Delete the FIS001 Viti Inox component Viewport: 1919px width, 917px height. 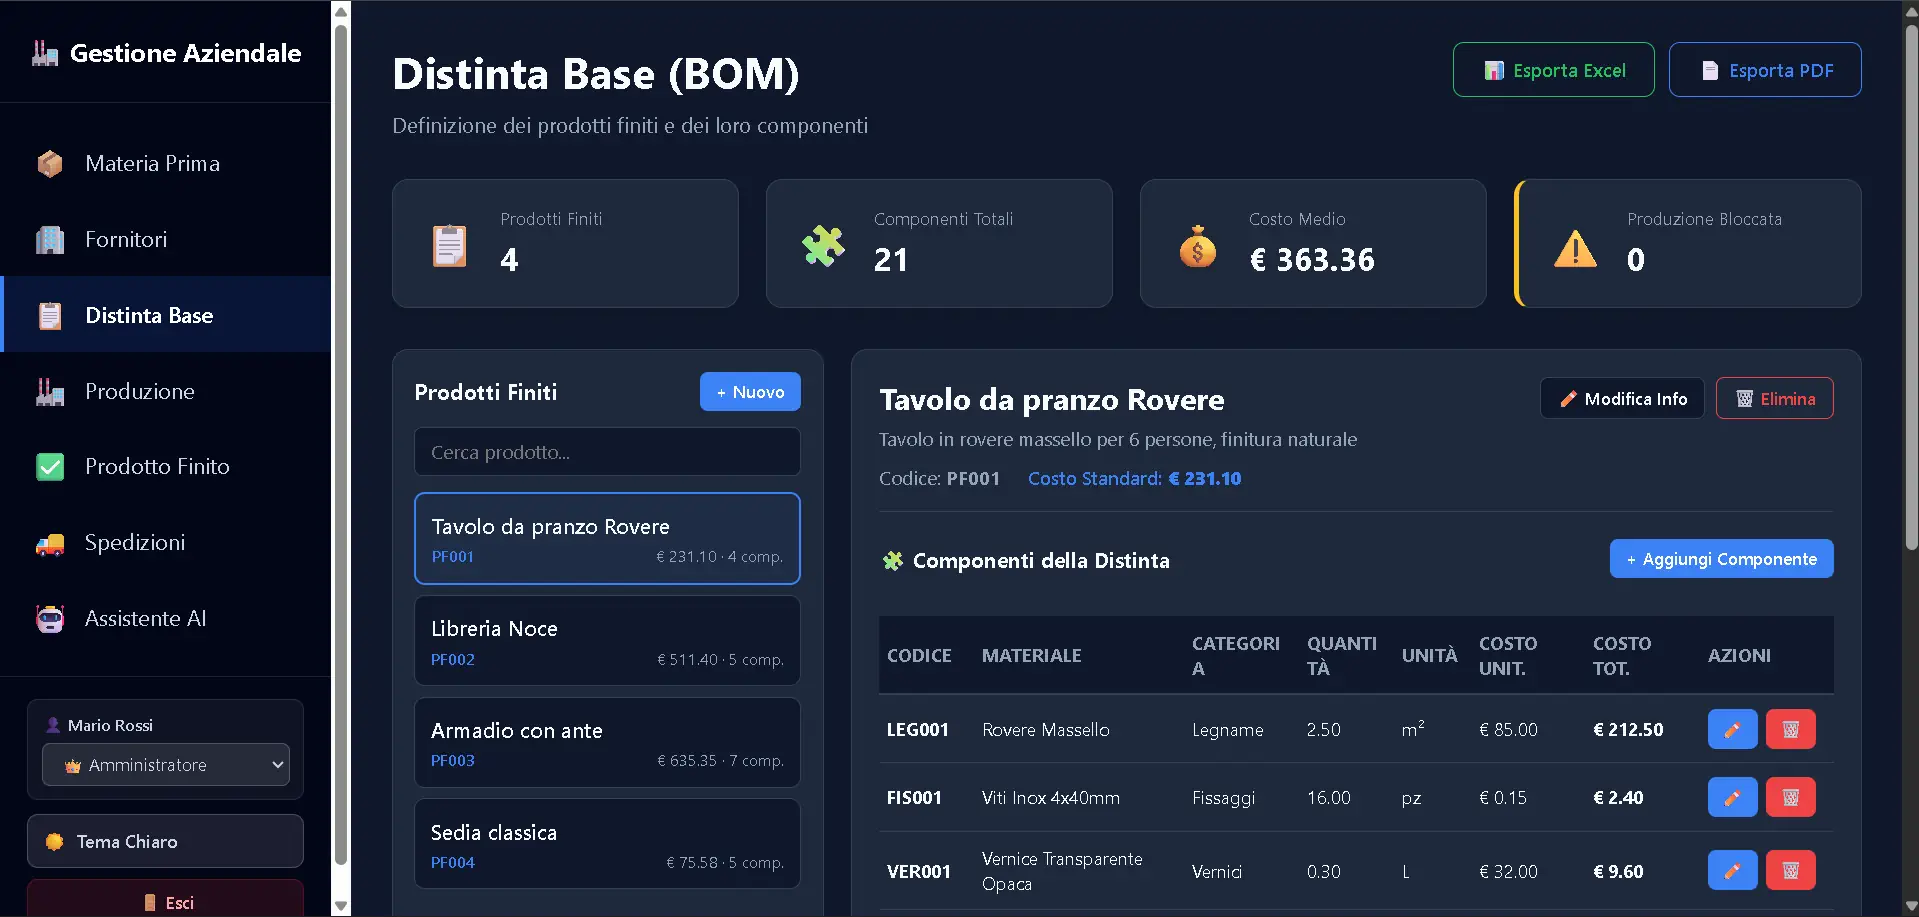[1790, 797]
